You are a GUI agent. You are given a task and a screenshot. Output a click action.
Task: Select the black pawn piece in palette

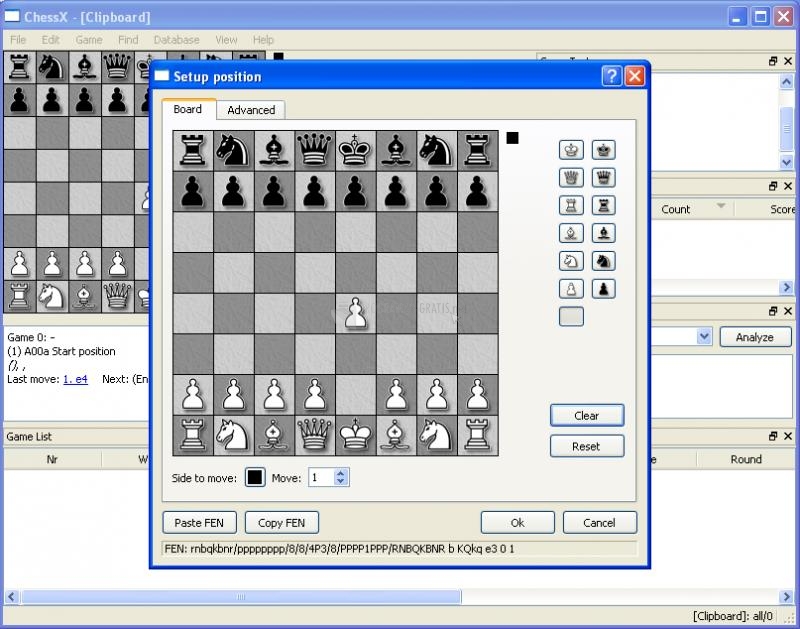[604, 289]
